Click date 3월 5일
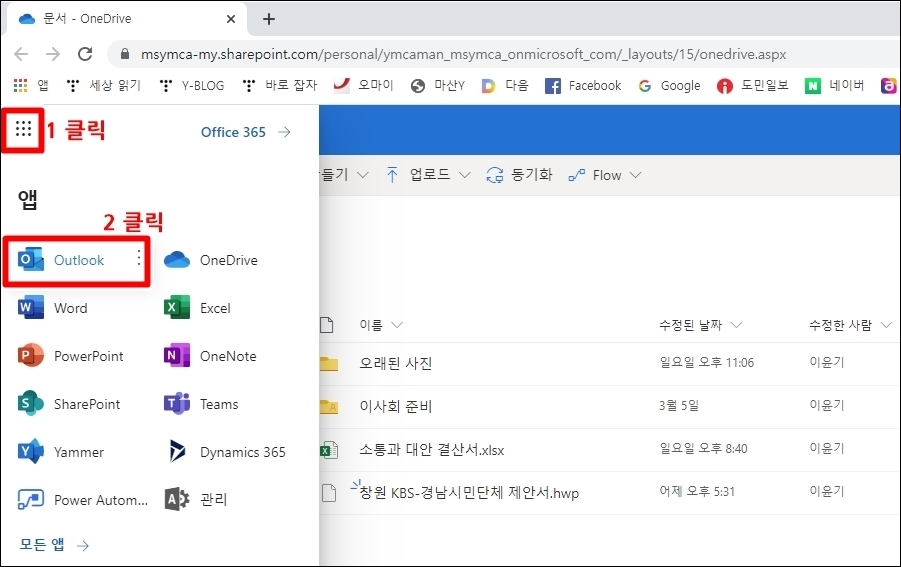This screenshot has height=567, width=901. click(x=679, y=406)
